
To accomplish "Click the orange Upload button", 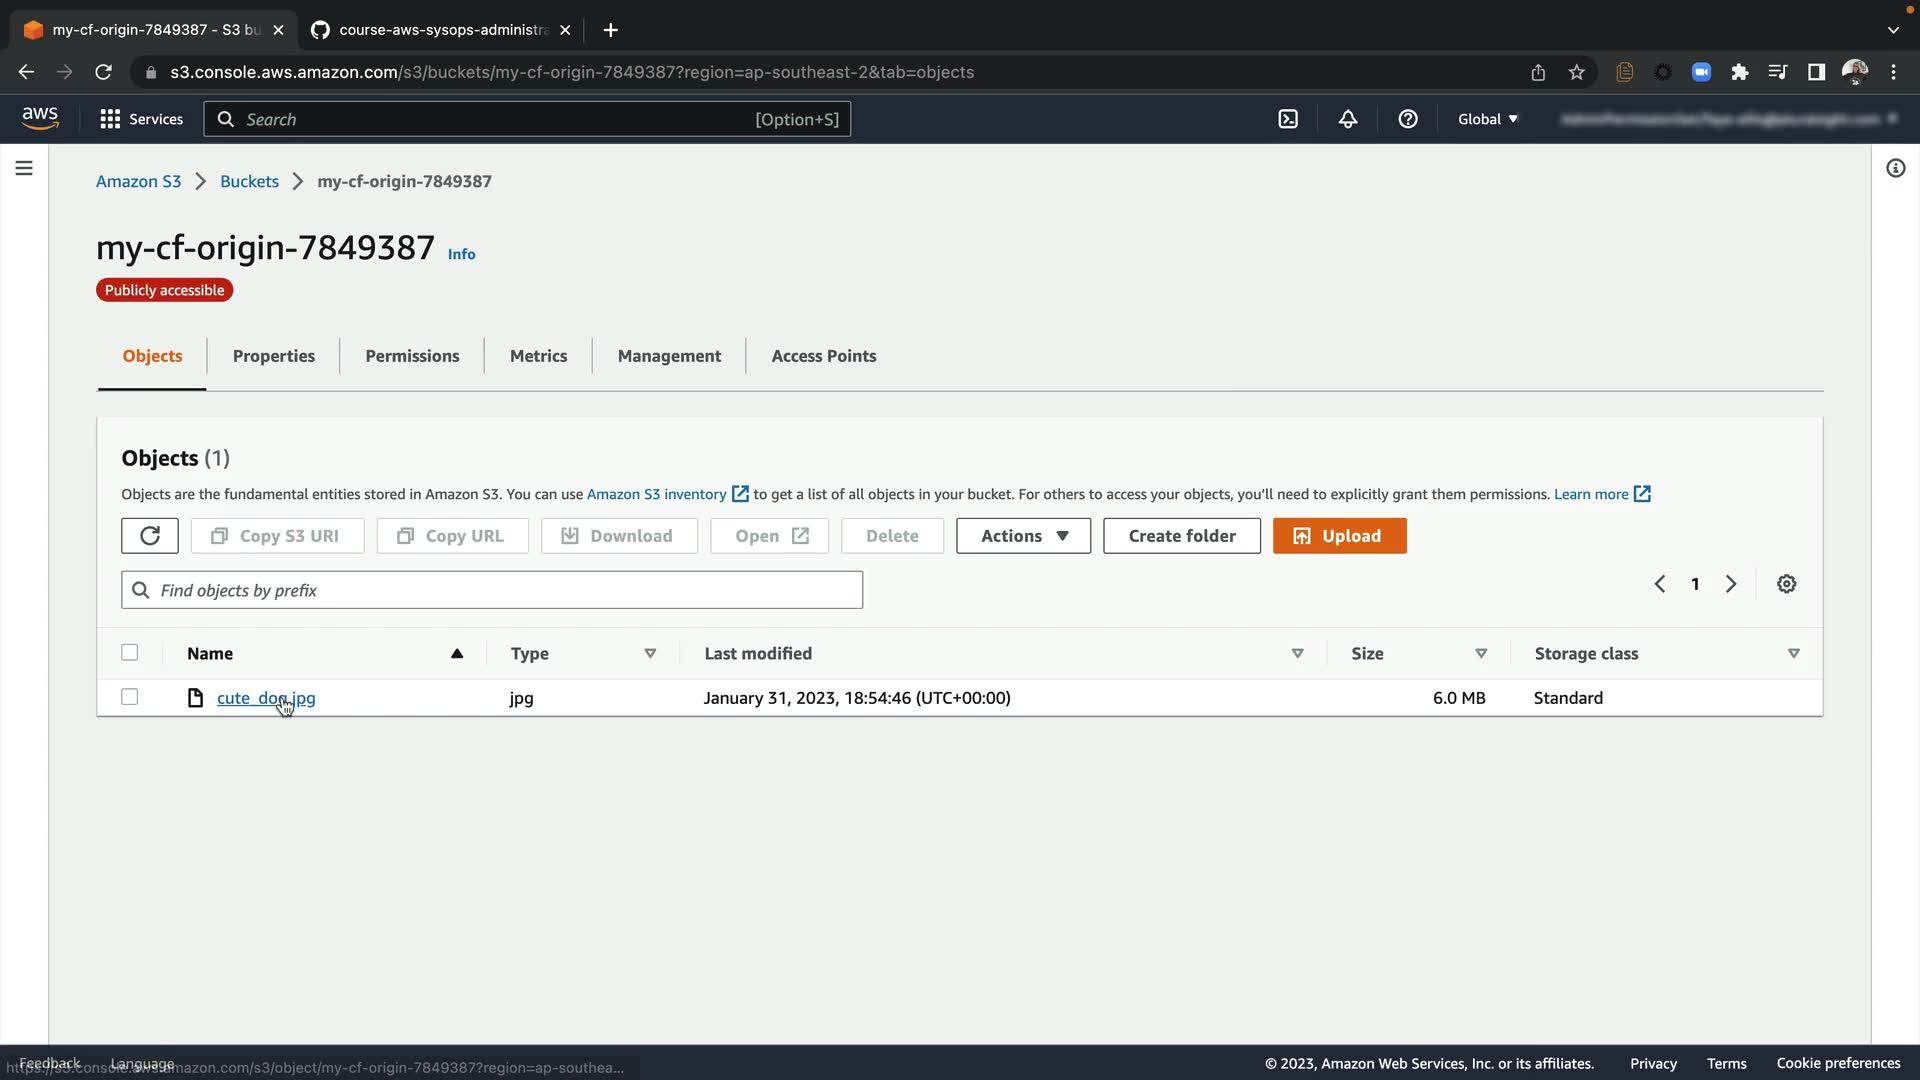I will coord(1339,536).
